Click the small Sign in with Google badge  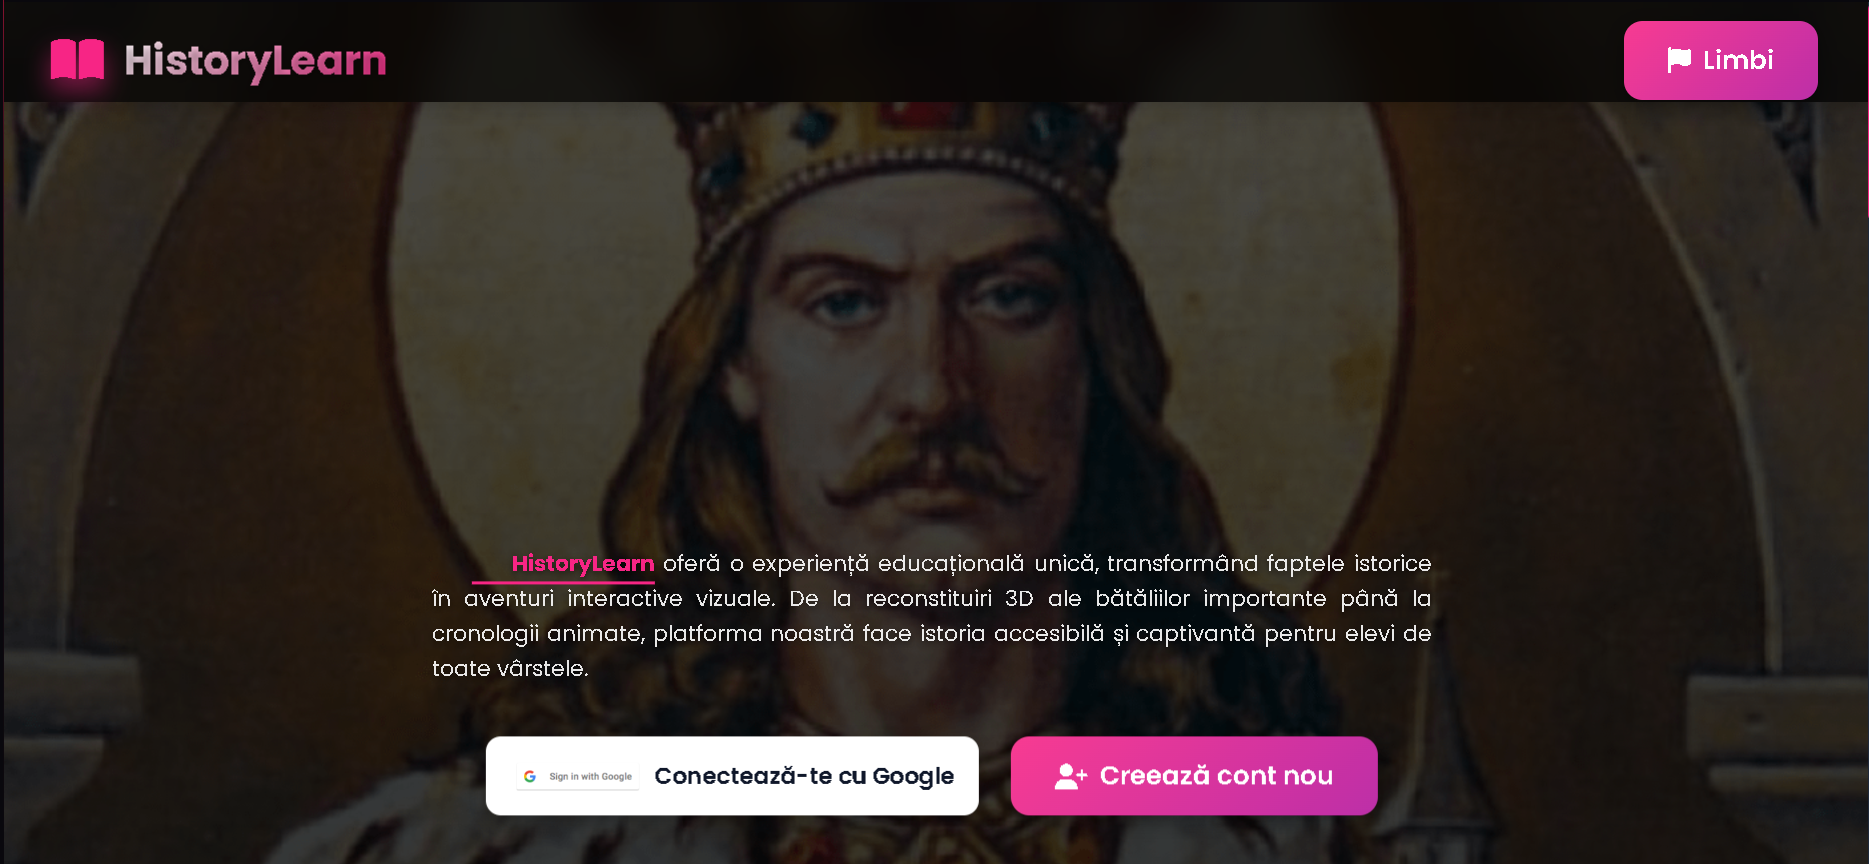(x=578, y=776)
